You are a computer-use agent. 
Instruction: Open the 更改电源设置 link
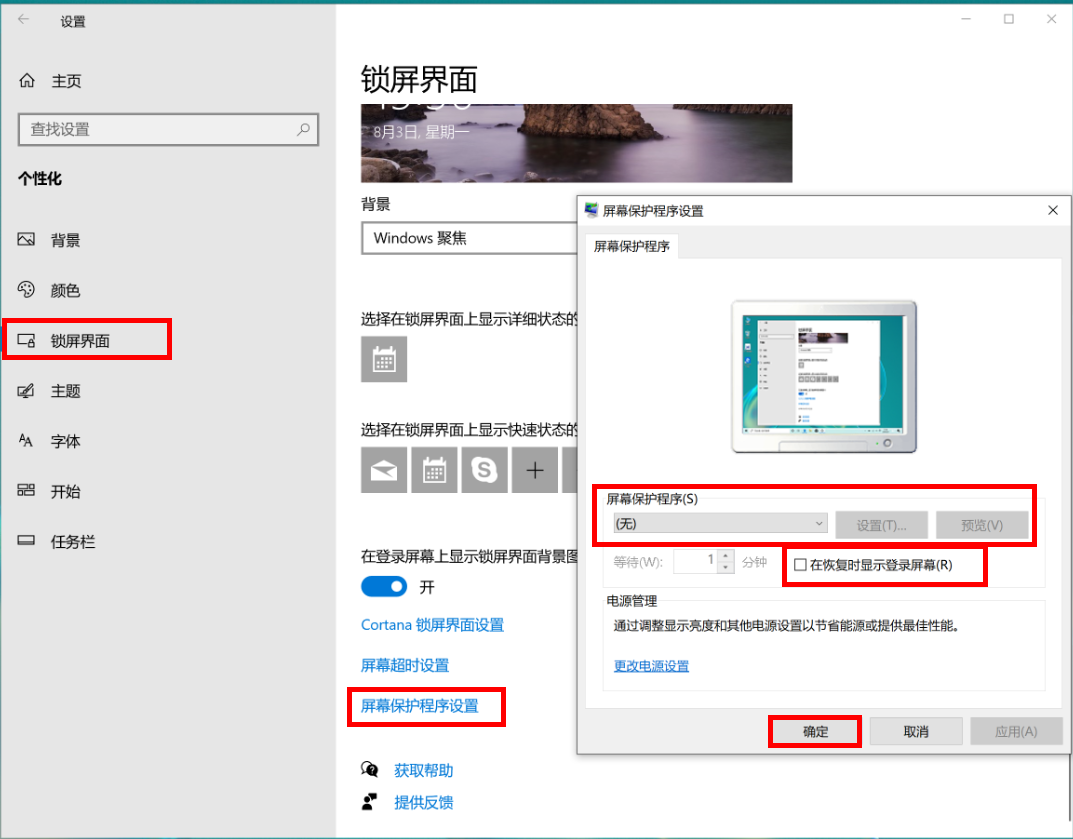[651, 666]
